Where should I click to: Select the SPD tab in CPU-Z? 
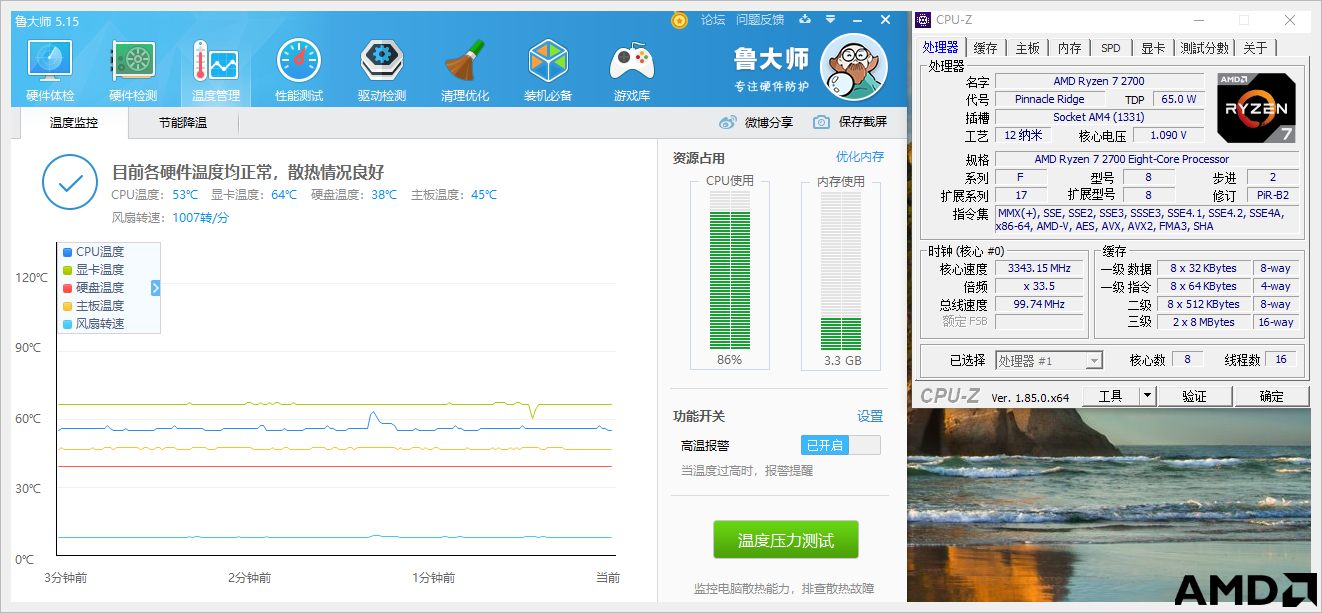pyautogui.click(x=1111, y=48)
